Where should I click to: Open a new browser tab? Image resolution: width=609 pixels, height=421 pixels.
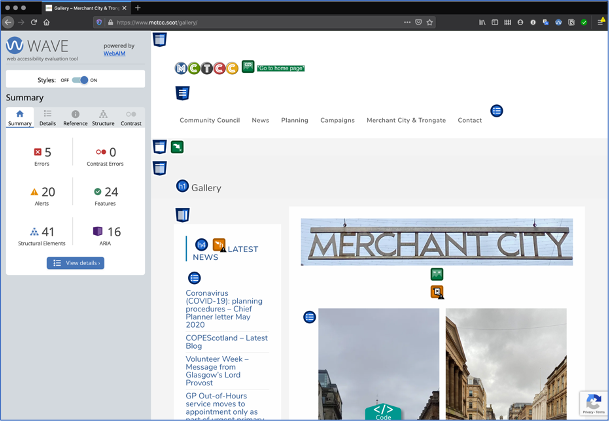tap(137, 8)
